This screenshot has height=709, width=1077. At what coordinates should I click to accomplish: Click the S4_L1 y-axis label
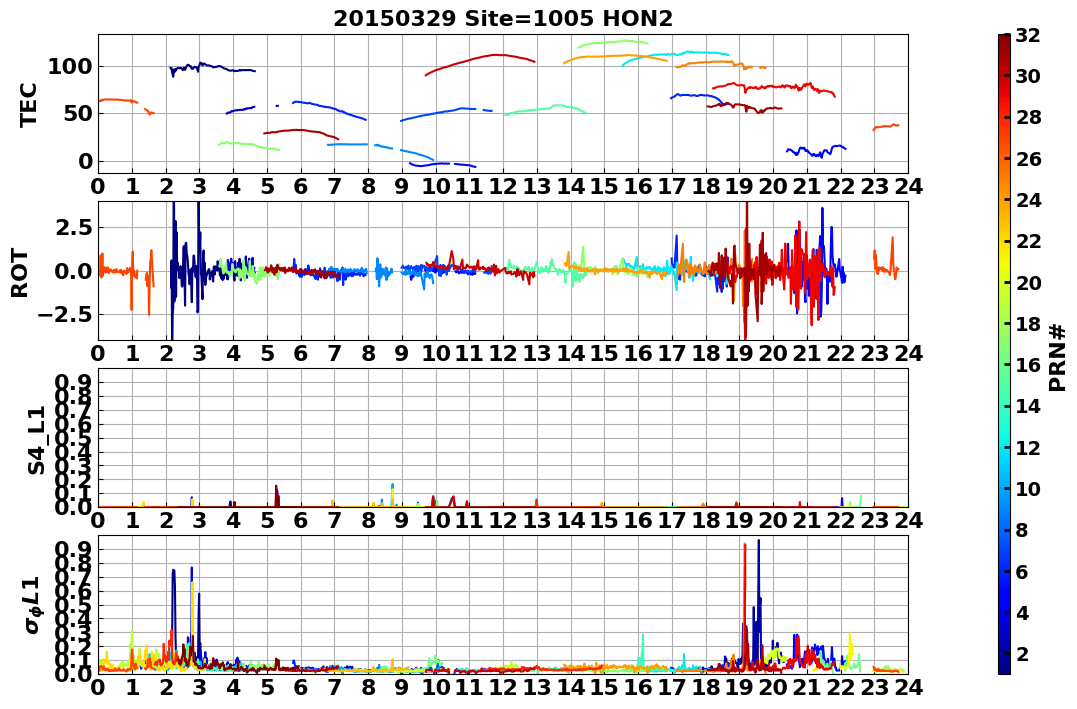[x=36, y=440]
